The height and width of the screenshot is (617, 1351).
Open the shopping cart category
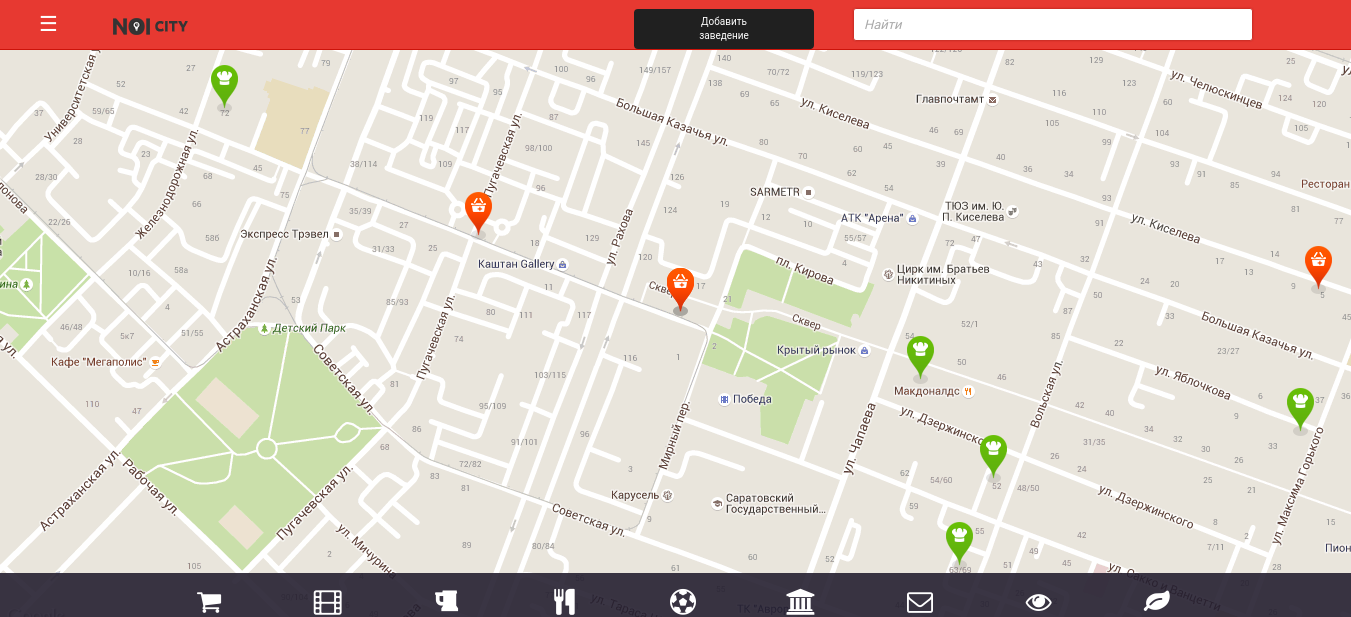tap(209, 601)
